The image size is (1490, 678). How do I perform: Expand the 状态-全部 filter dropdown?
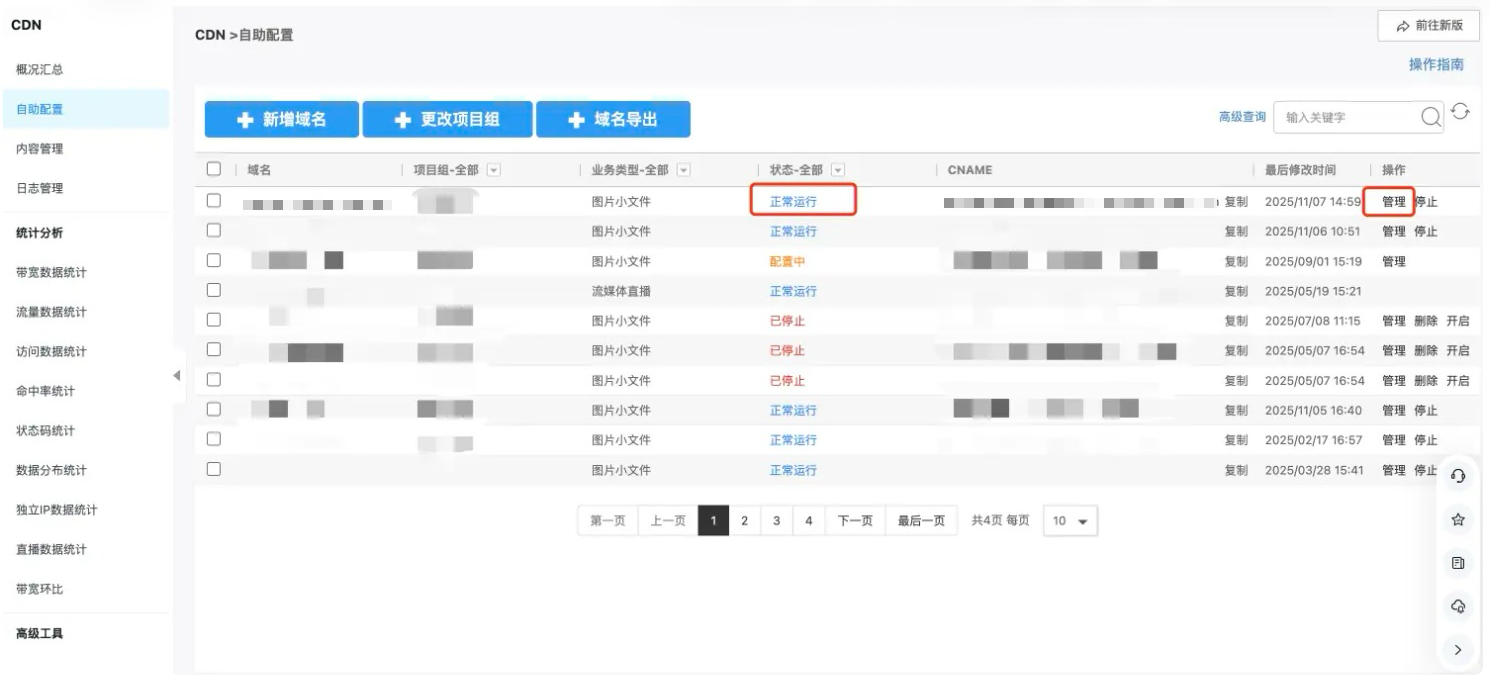[x=838, y=170]
